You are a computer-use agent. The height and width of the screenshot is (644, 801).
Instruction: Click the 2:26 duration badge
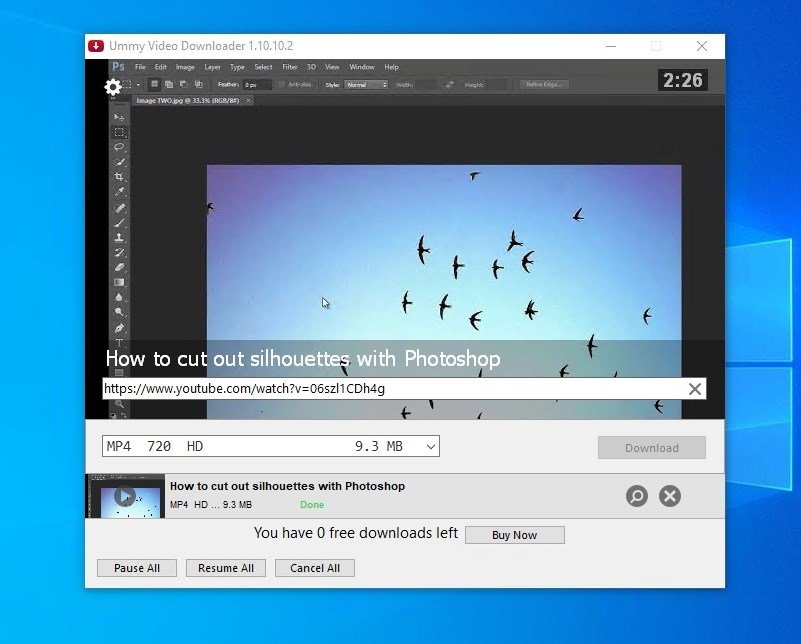[x=682, y=80]
